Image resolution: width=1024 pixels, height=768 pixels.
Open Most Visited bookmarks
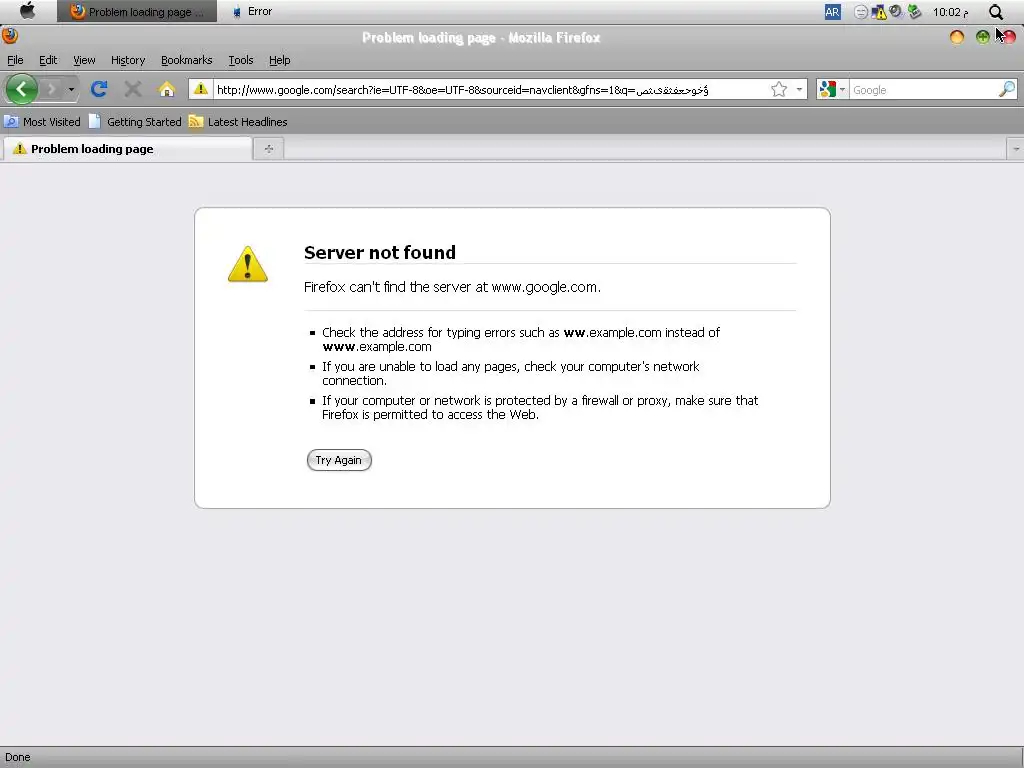pyautogui.click(x=42, y=121)
